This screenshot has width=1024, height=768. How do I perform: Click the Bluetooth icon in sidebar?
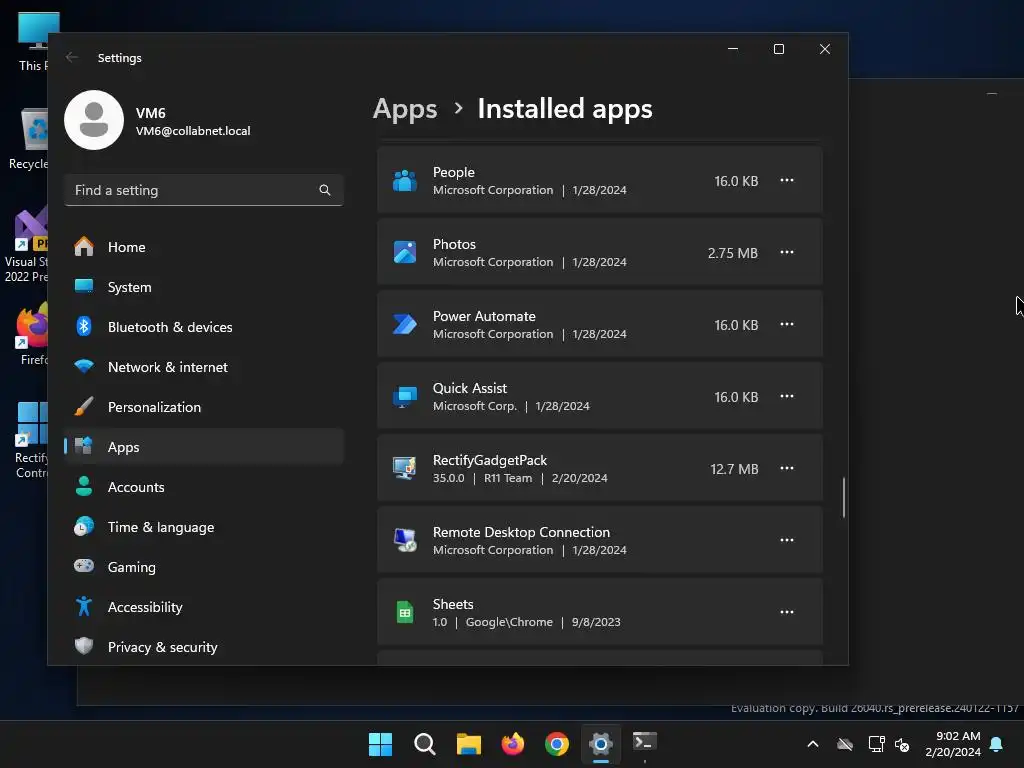pos(84,326)
